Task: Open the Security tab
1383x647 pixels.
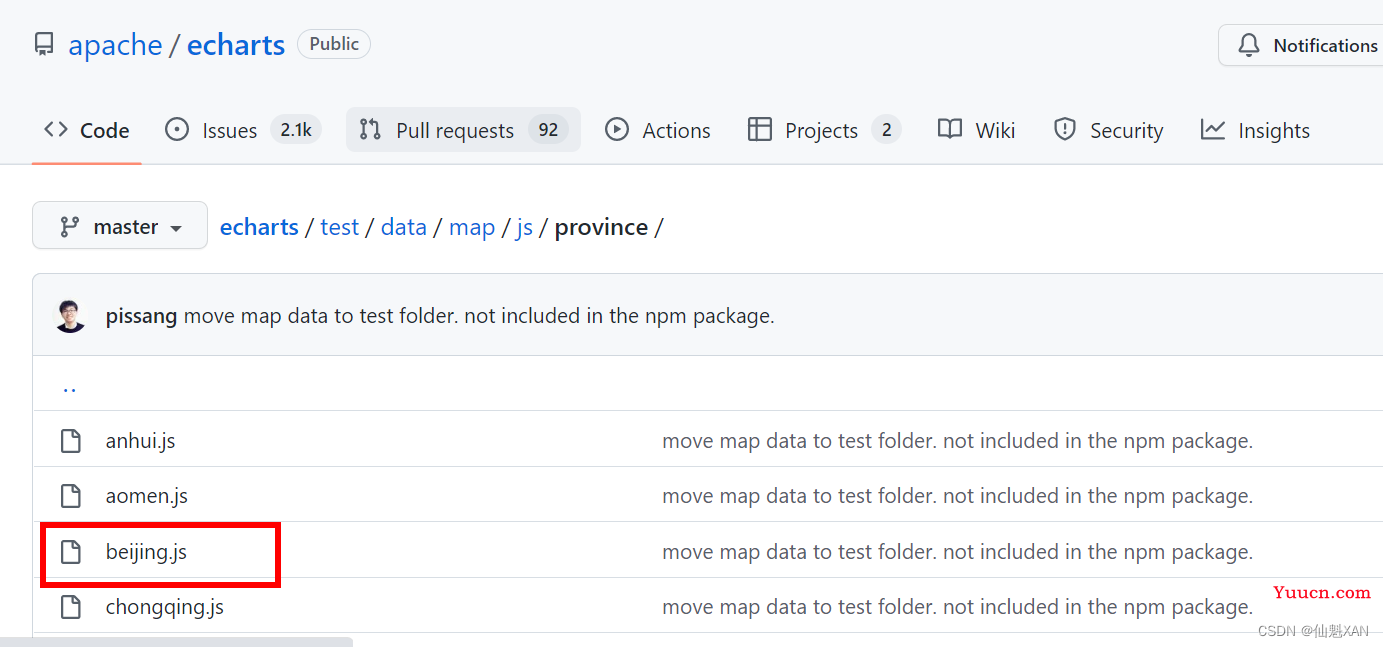Action: pyautogui.click(x=1108, y=130)
